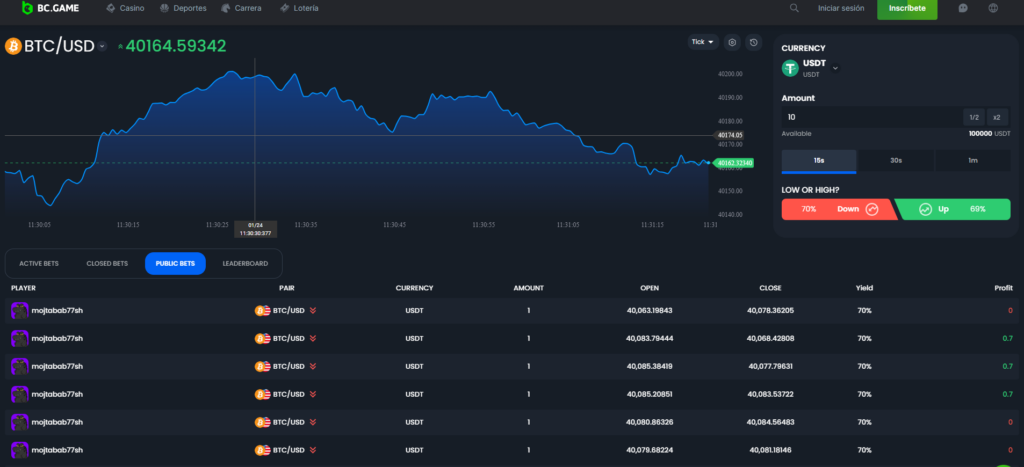This screenshot has width=1024, height=467.
Task: Open the chat bubble icon
Action: [963, 8]
